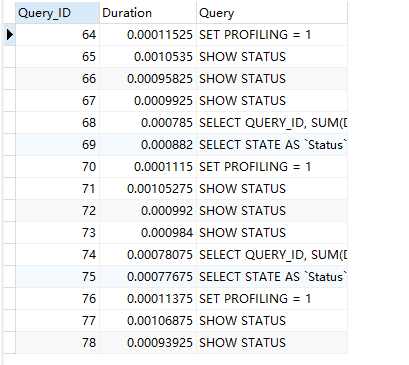Sort by the Query_ID column header
The width and height of the screenshot is (409, 365).
coord(57,13)
